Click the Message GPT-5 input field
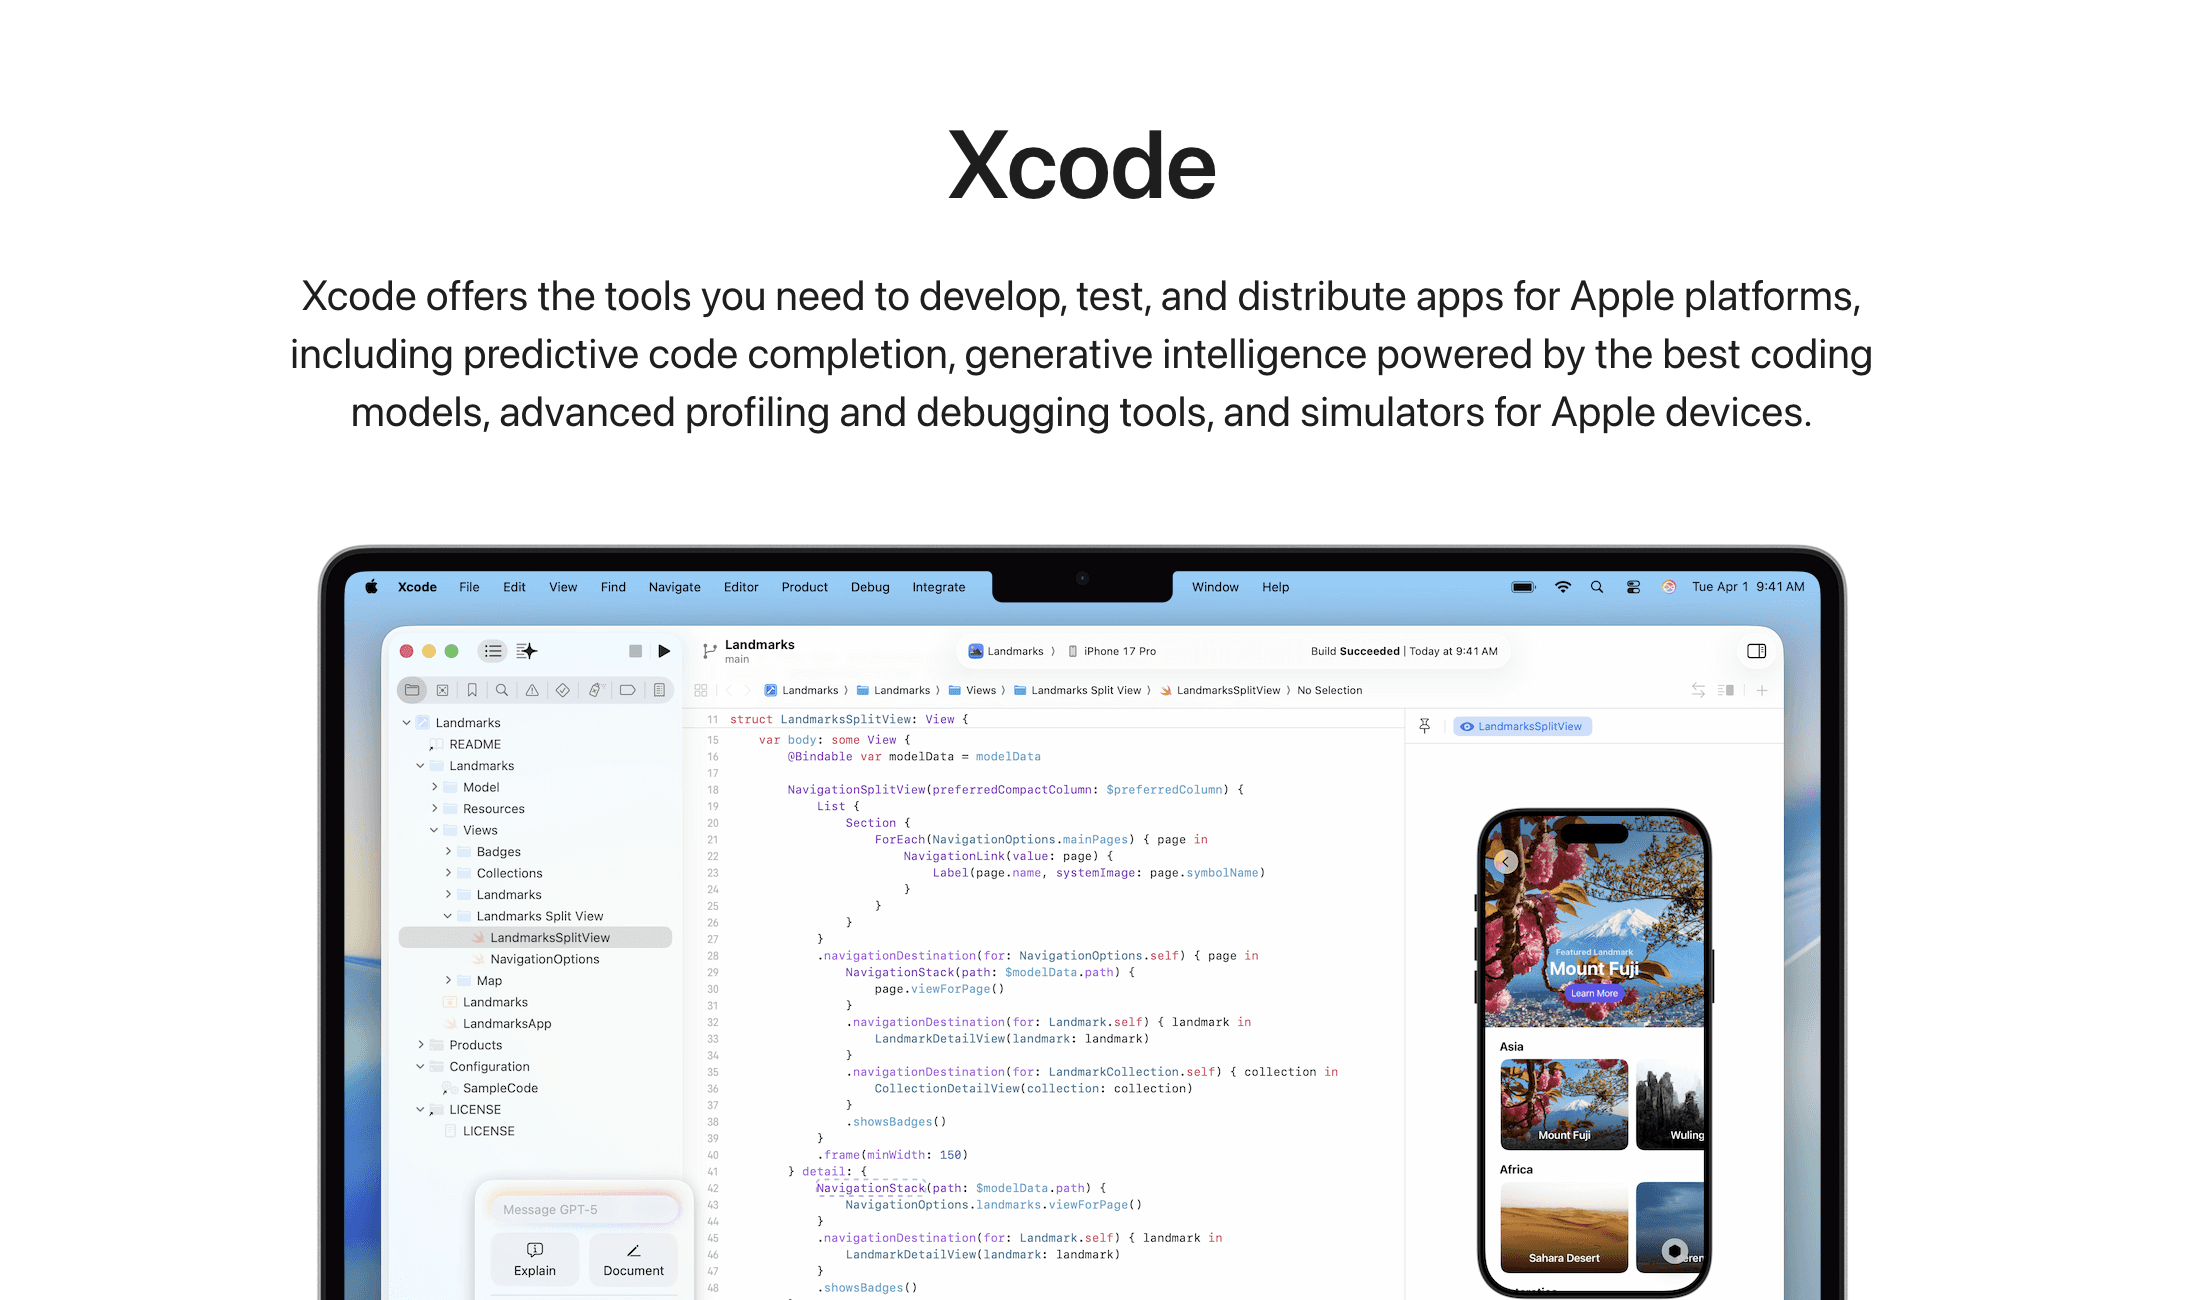 point(585,1209)
